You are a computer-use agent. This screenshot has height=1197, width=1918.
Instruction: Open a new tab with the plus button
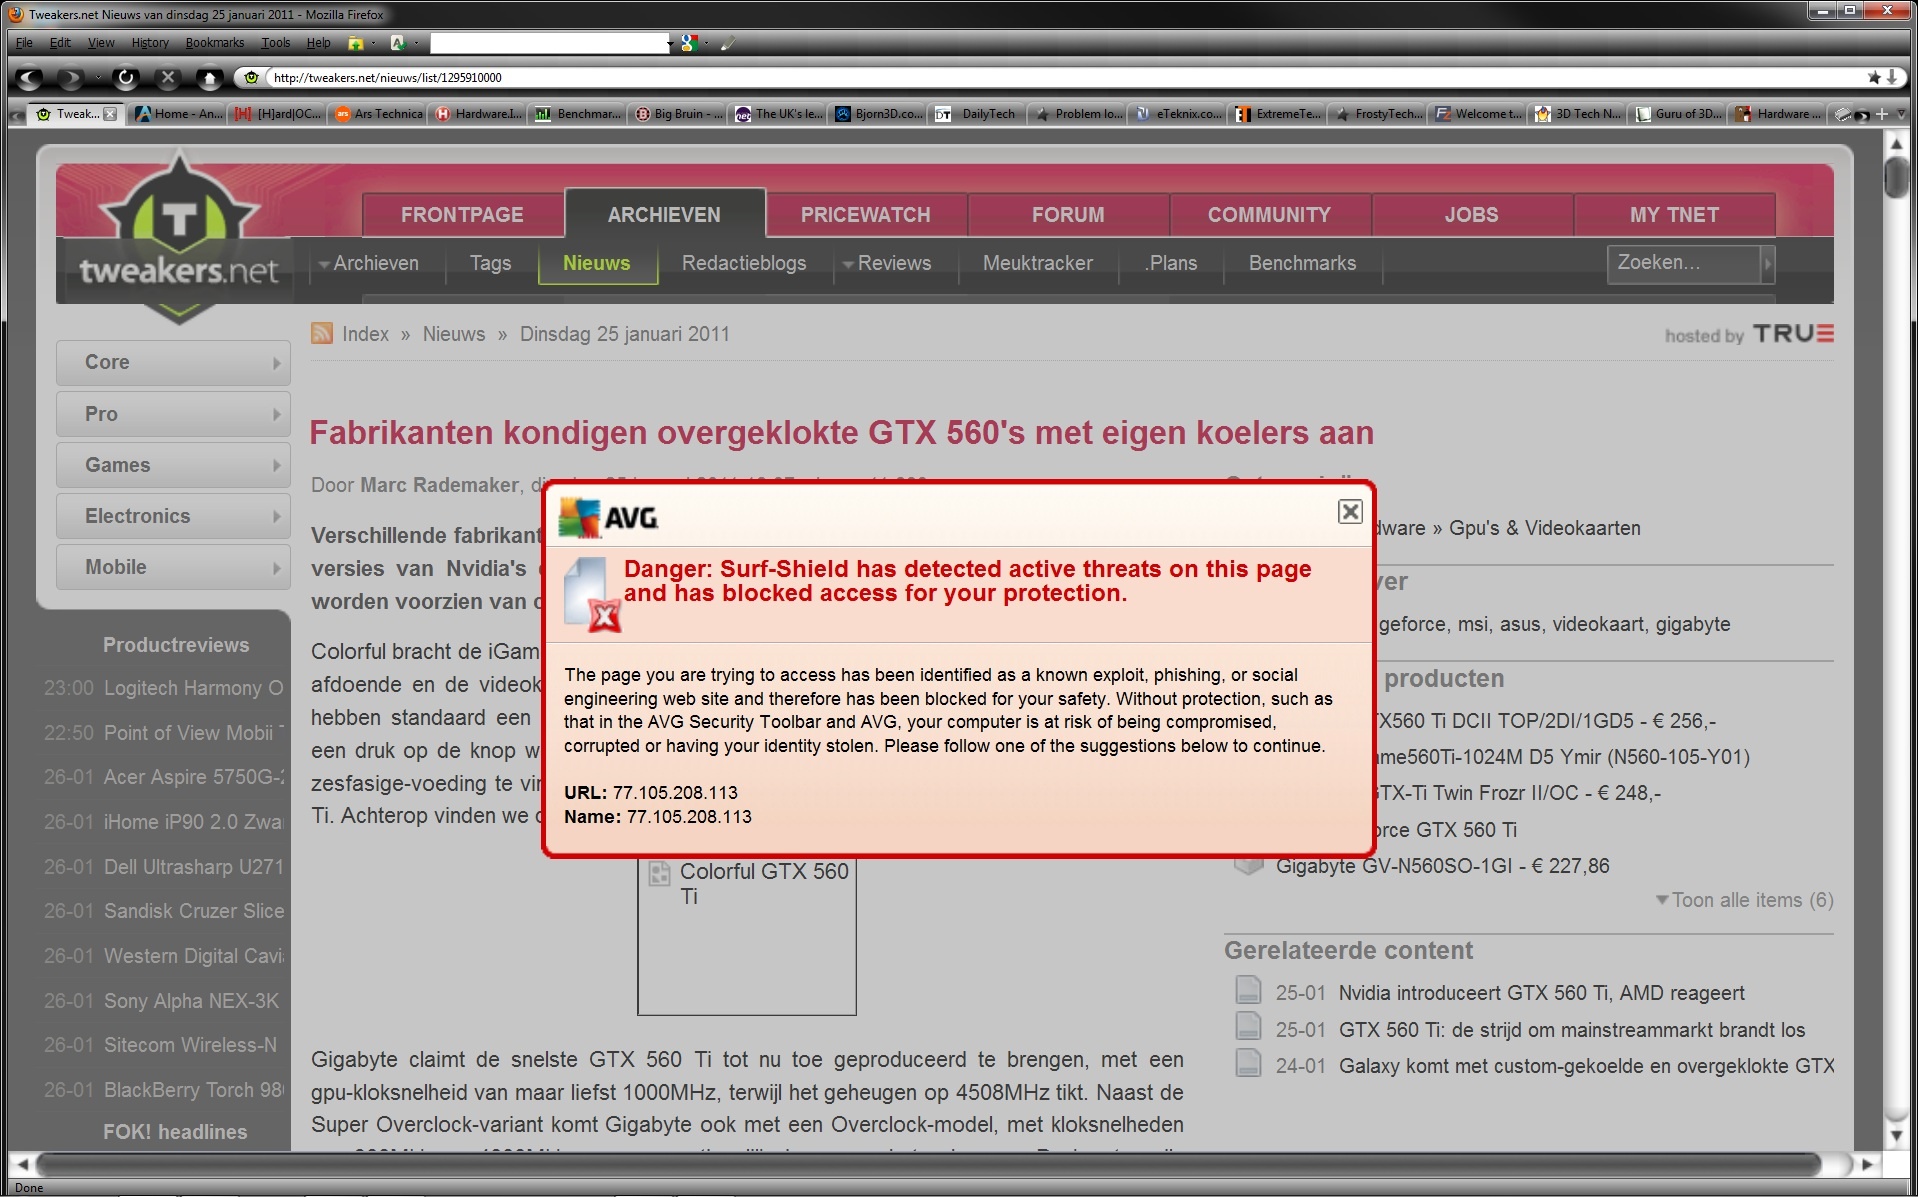click(1882, 114)
